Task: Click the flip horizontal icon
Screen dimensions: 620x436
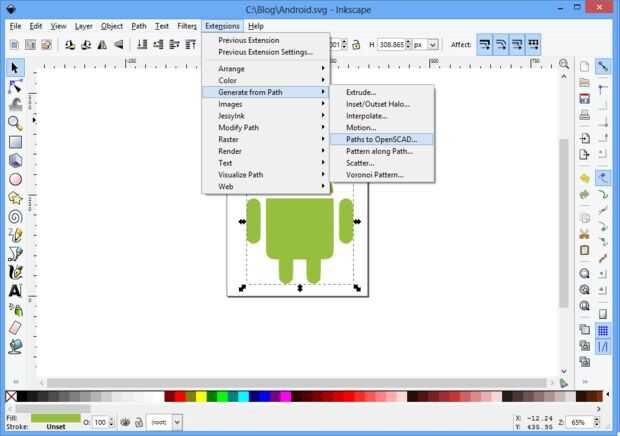Action: [x=102, y=45]
